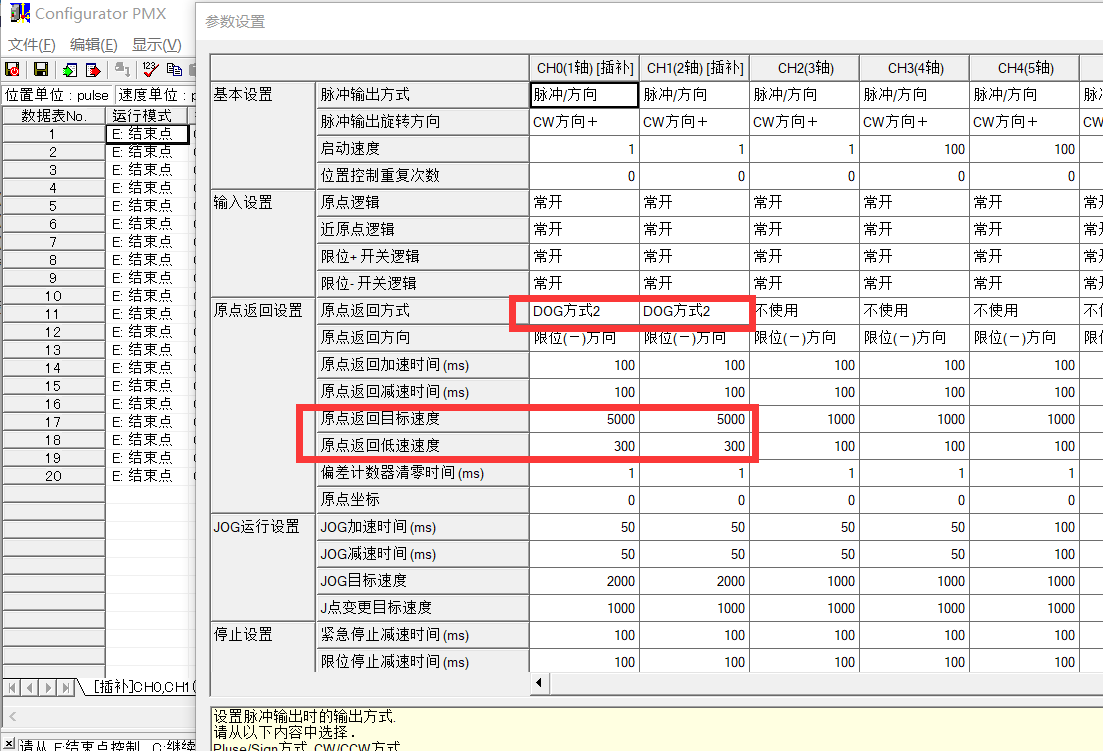Screen dimensions: 1103x751
Task: Open the 编辑(E) menu
Action: coord(93,45)
